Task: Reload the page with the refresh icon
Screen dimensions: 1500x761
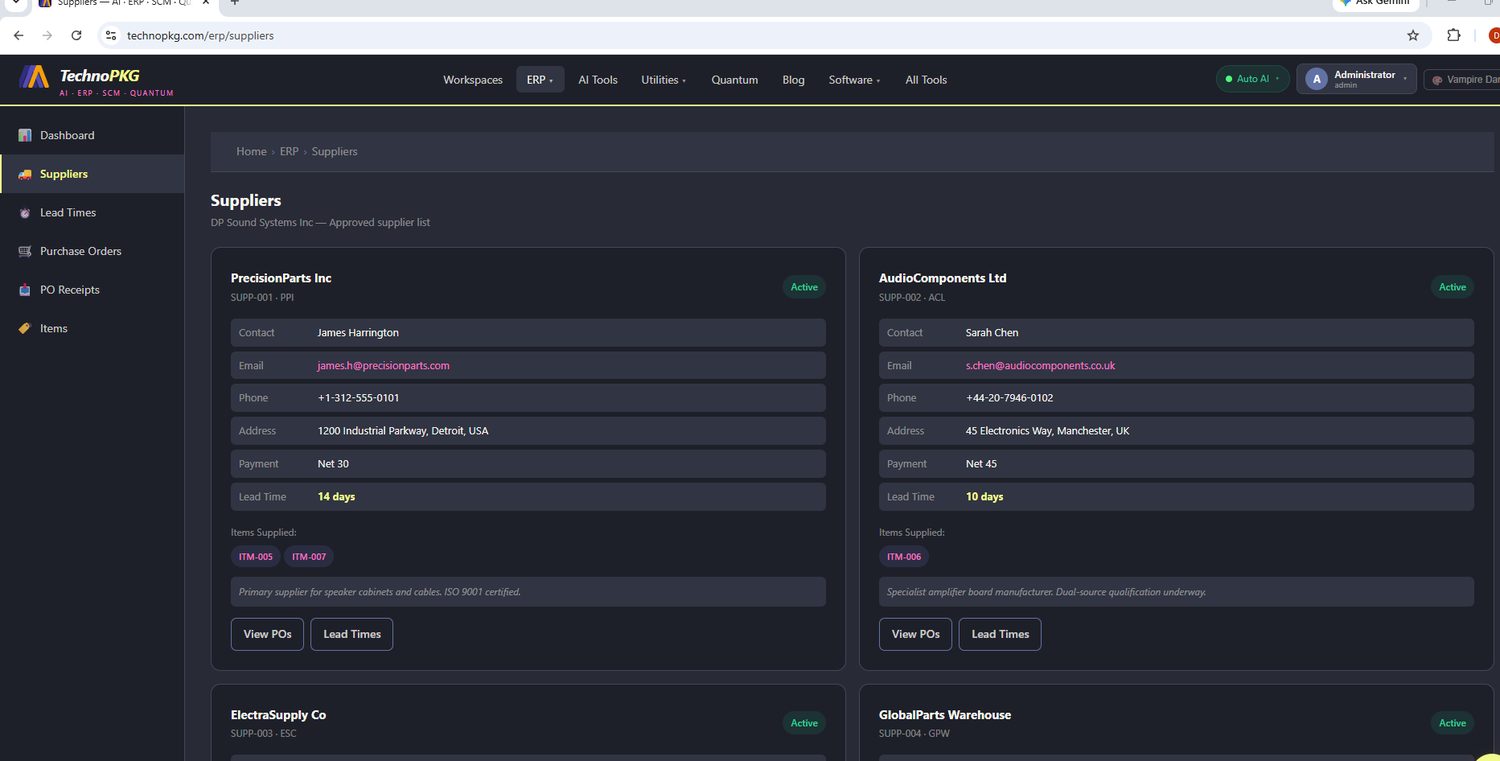Action: [76, 35]
